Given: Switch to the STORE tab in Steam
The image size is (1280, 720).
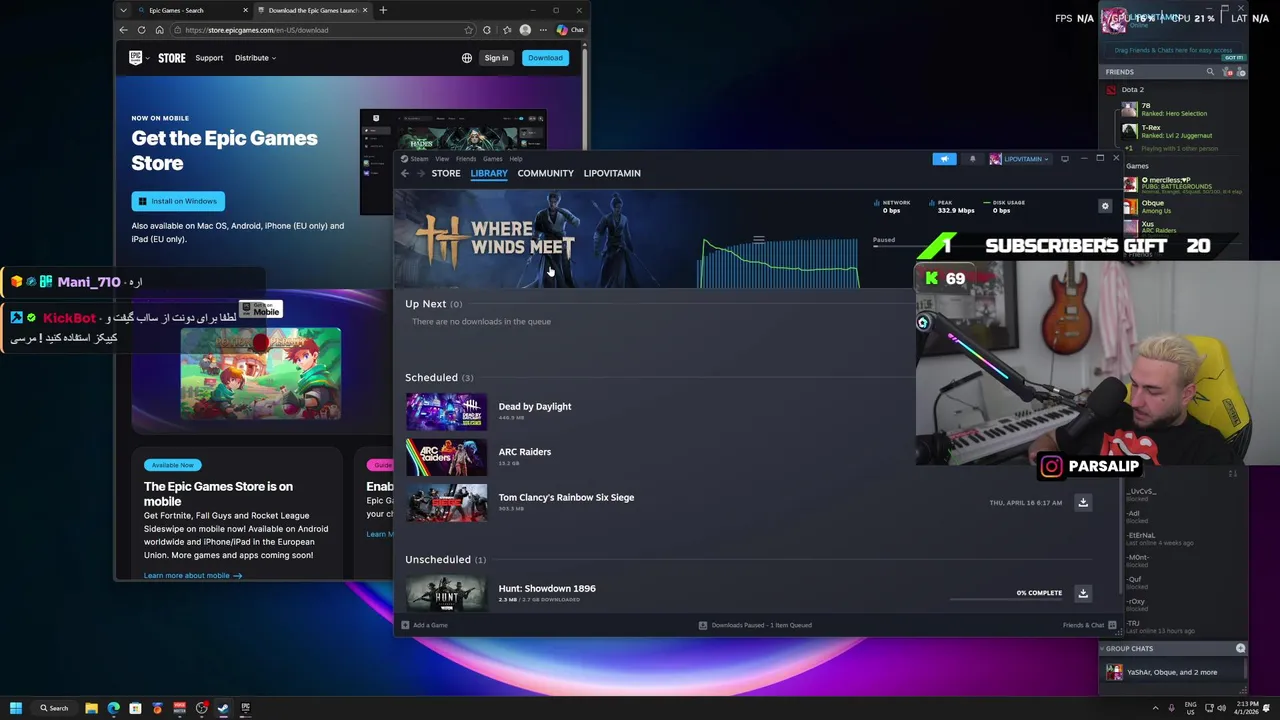Looking at the screenshot, I should click(x=446, y=173).
